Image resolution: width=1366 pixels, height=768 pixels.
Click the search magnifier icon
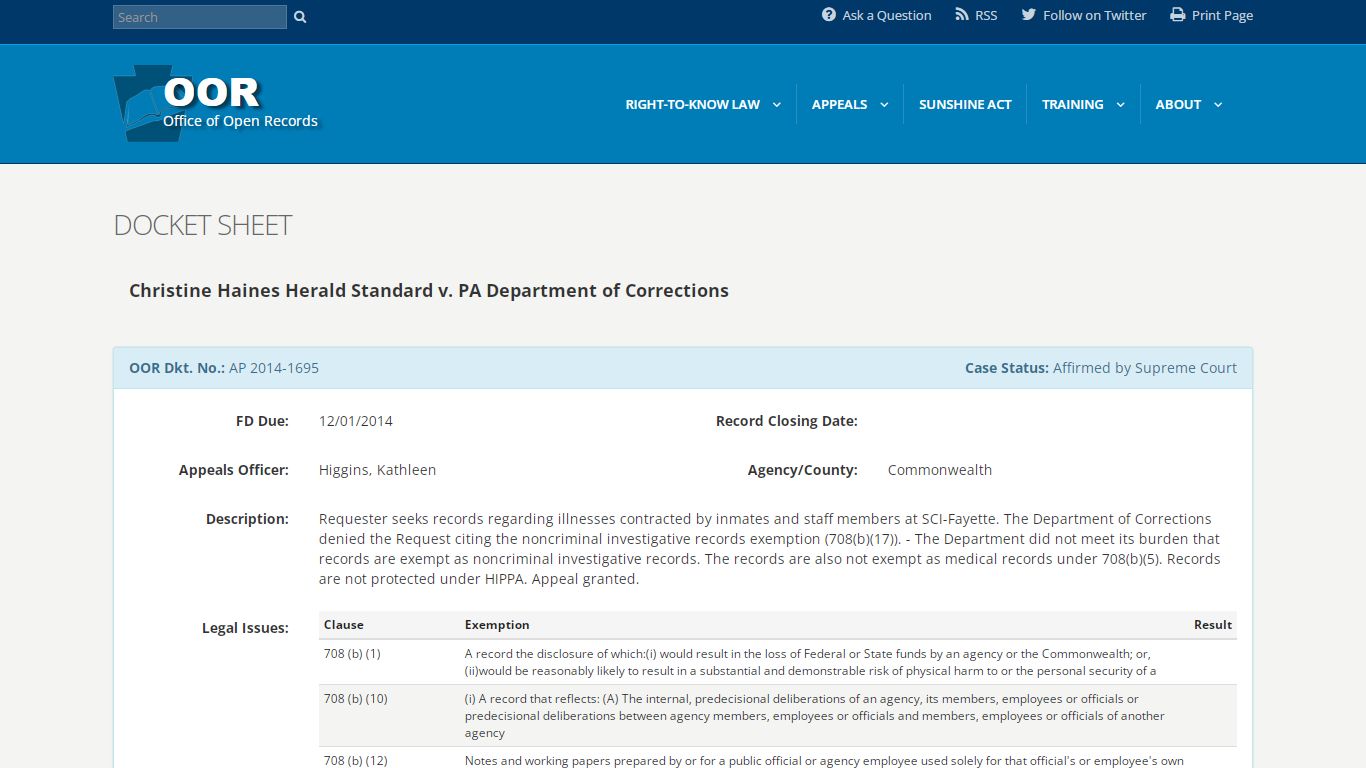[x=300, y=17]
